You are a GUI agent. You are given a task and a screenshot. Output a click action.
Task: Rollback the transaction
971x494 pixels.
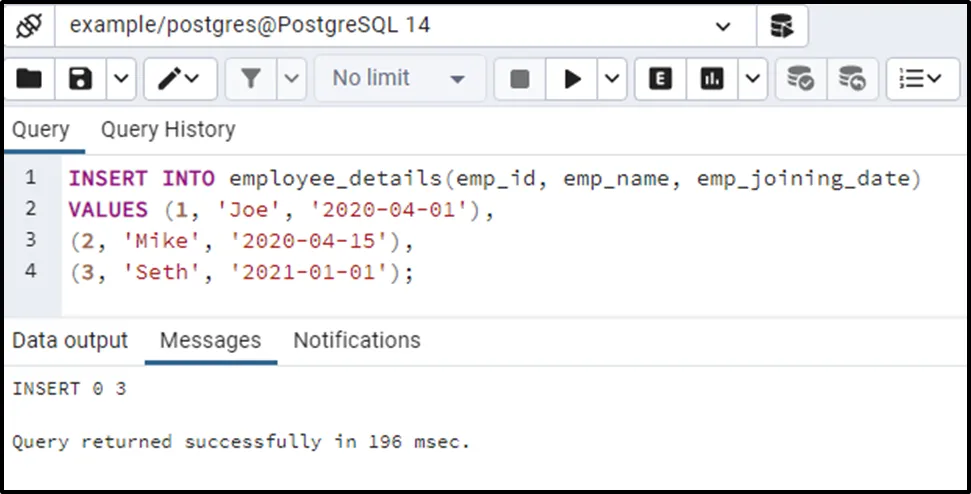852,79
